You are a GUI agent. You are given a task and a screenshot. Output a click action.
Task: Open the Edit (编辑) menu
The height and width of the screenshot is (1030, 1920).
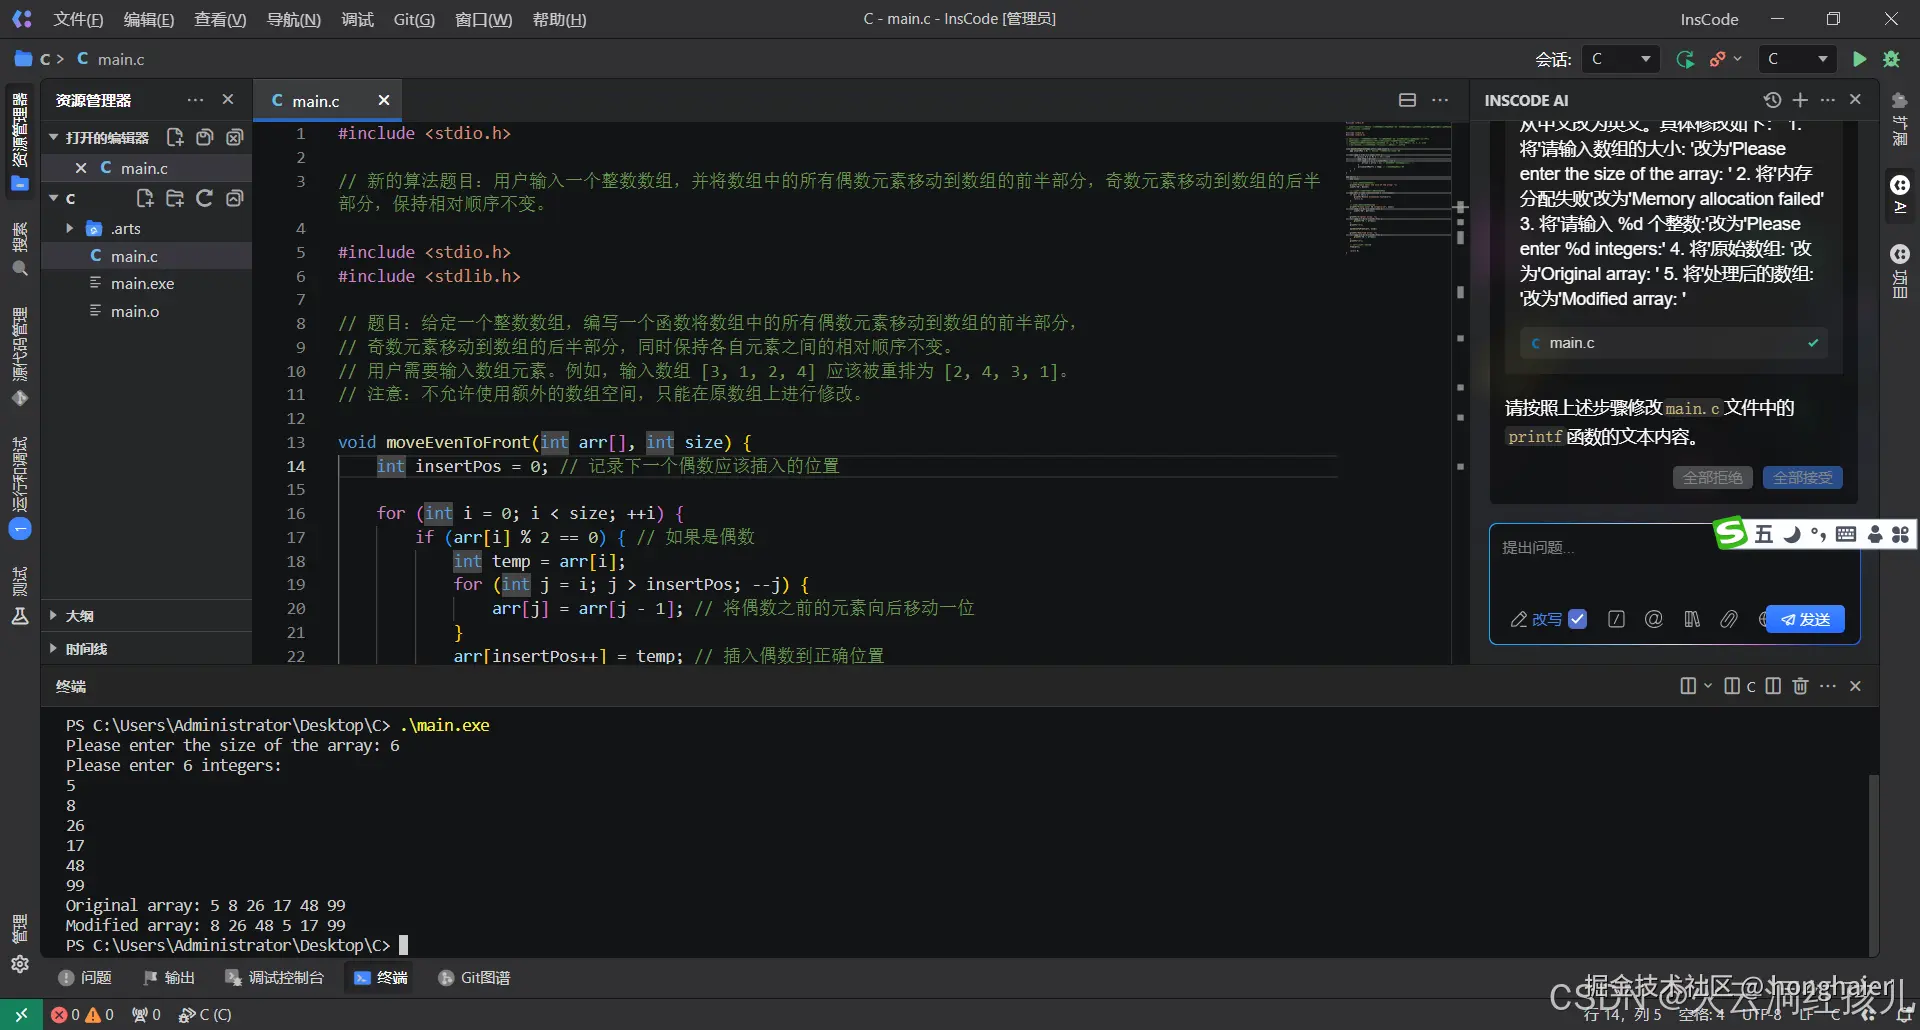pyautogui.click(x=149, y=19)
